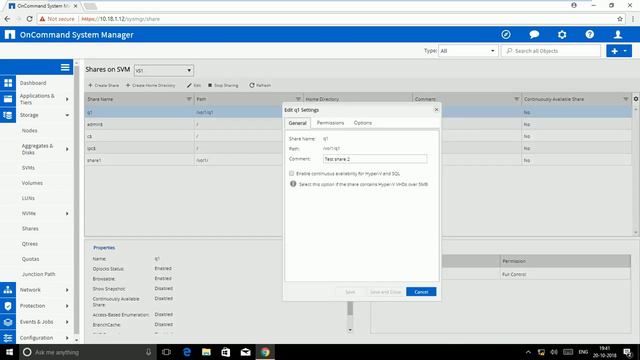Open the chat feedback icon in header
The image size is (640, 360).
(534, 35)
